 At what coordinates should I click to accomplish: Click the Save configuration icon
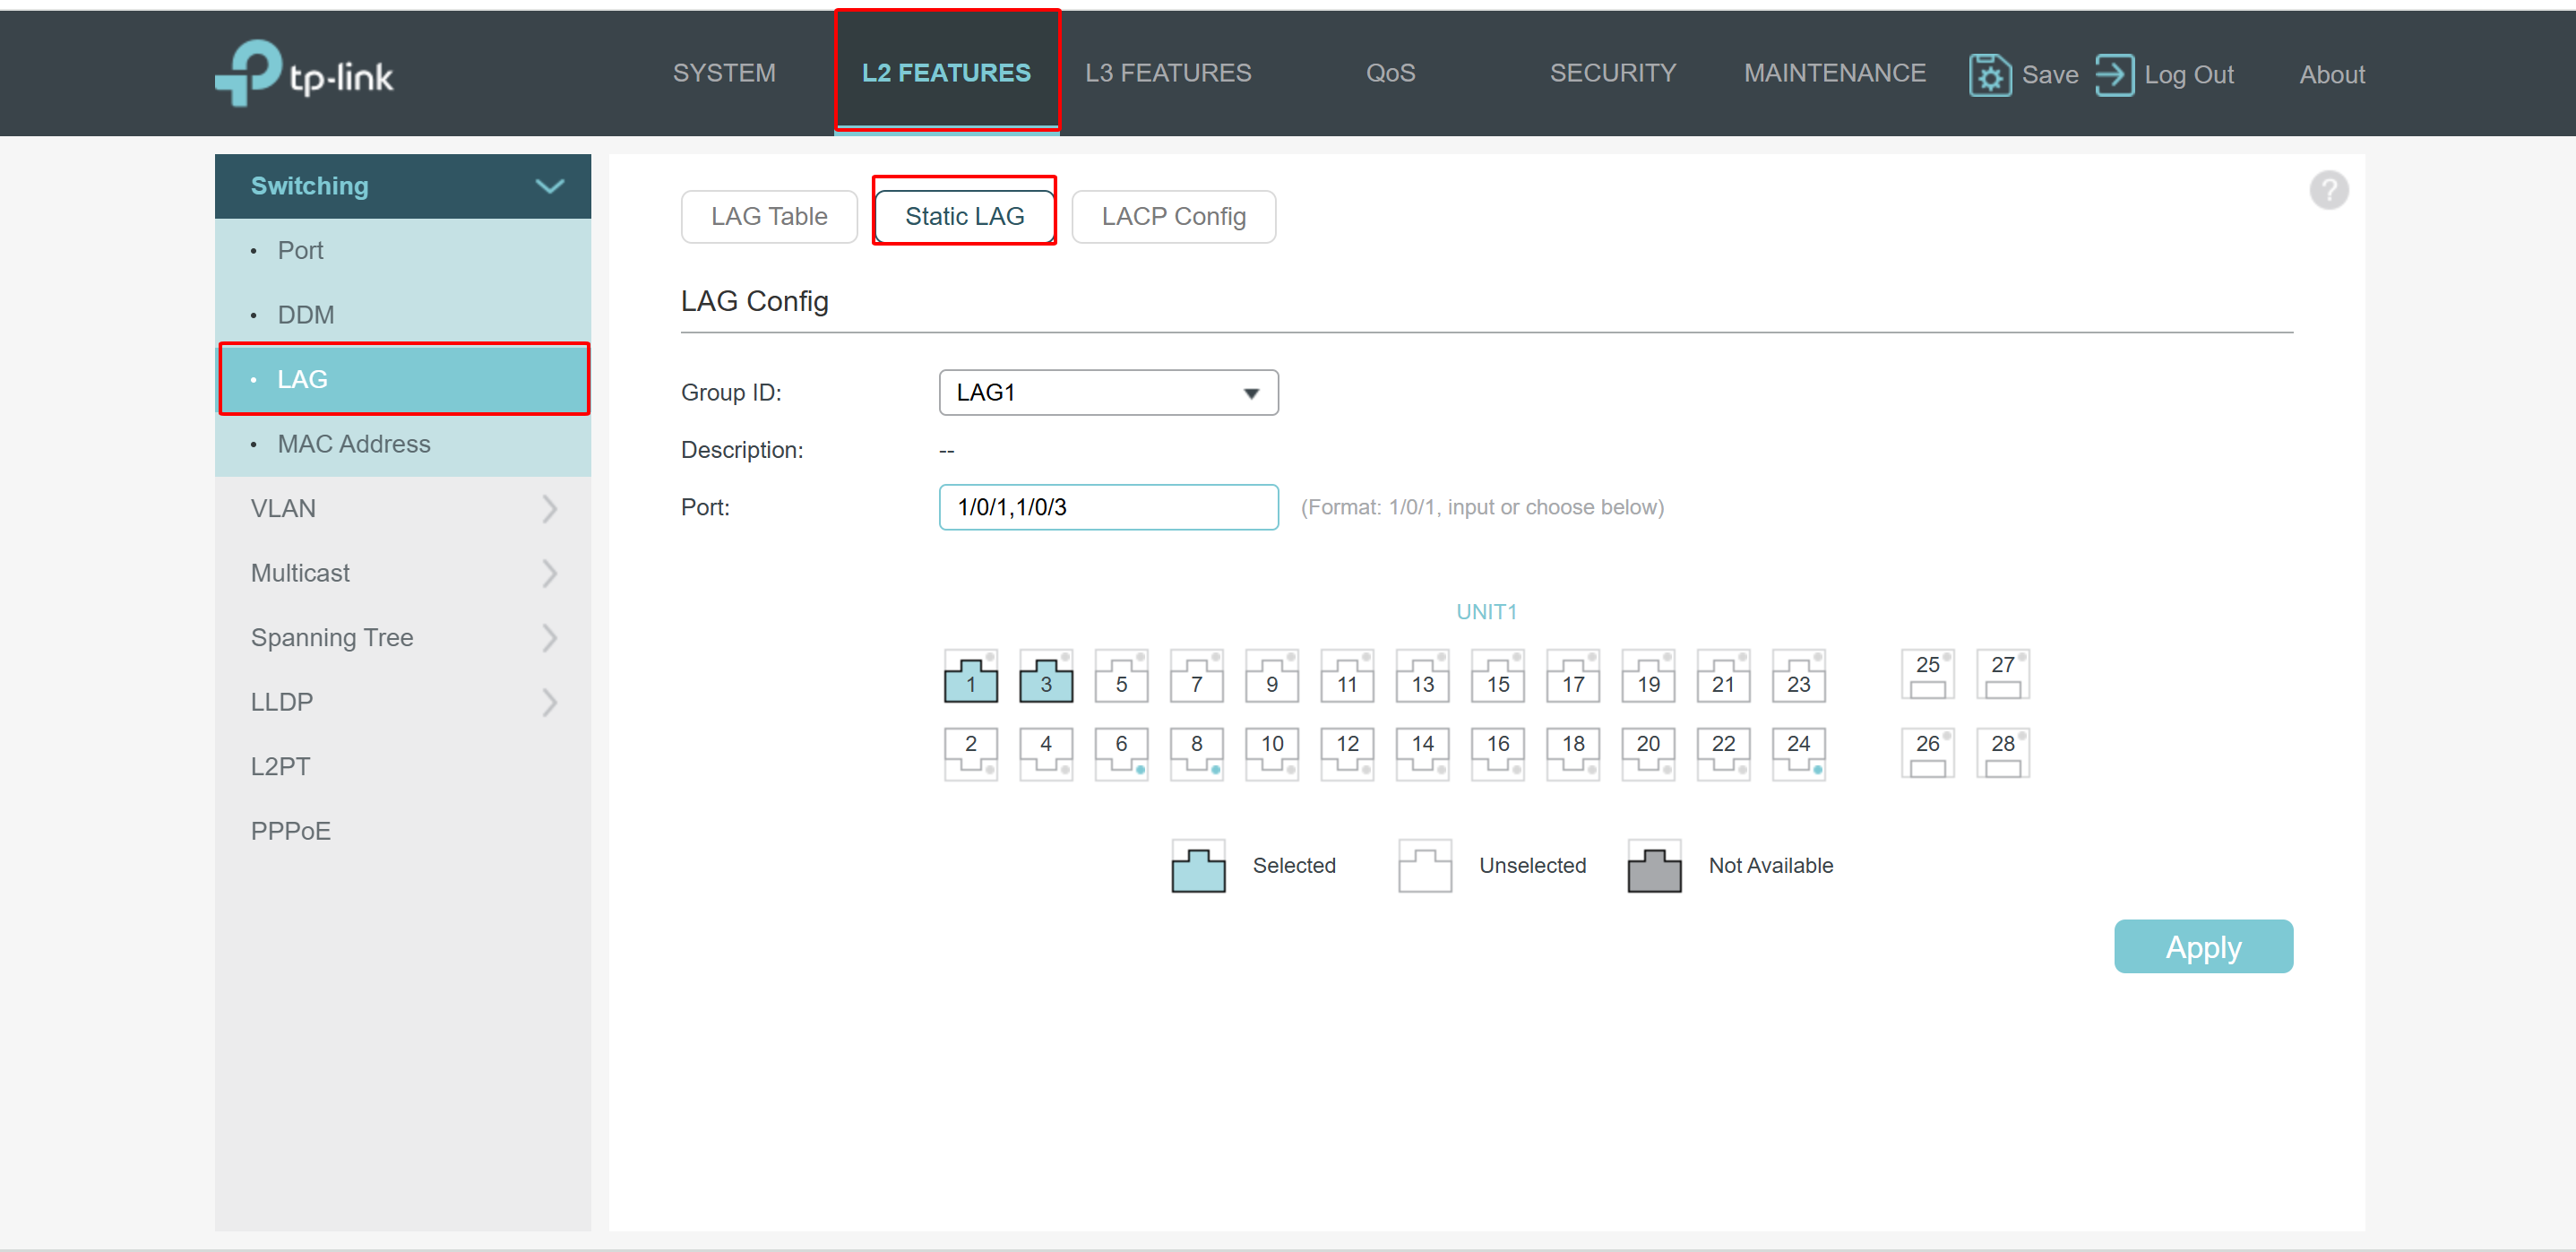[1989, 75]
